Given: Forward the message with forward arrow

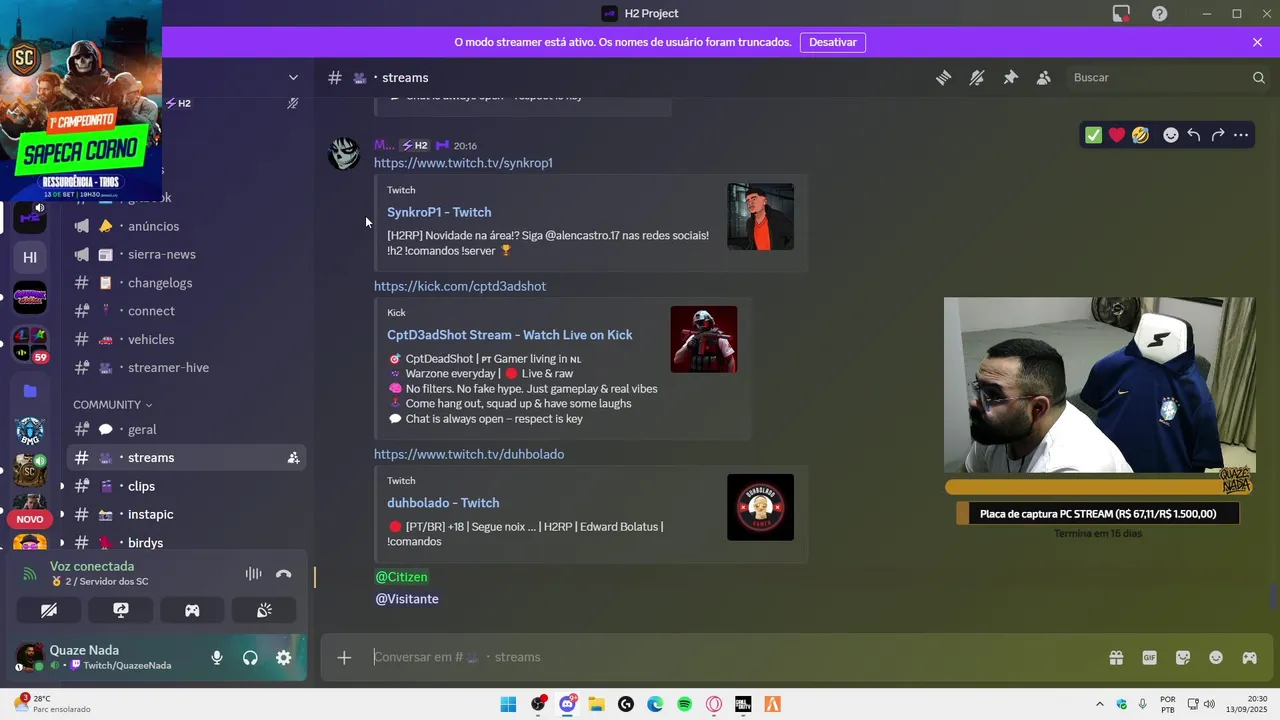Looking at the screenshot, I should (1218, 135).
